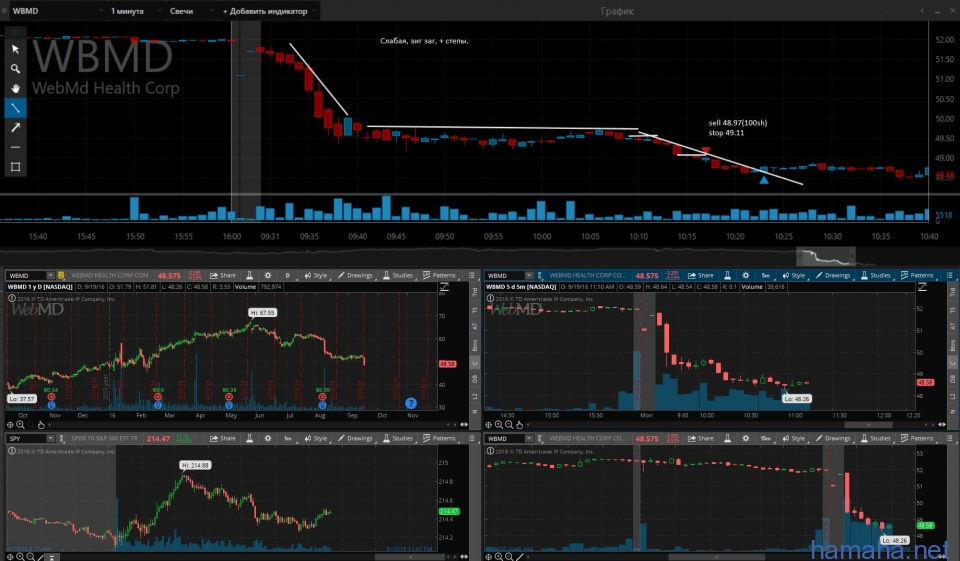Share the SPY chart
This screenshot has width=960, height=561.
tap(223, 439)
